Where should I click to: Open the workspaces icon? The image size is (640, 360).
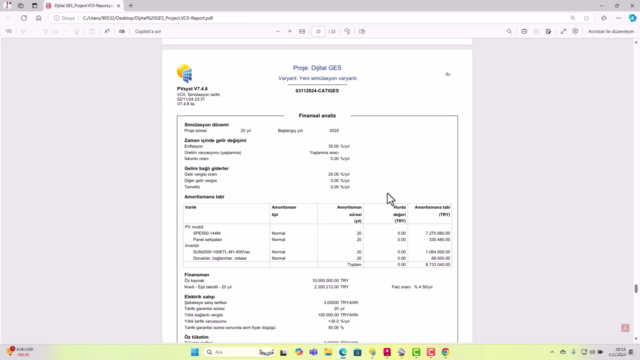tap(21, 6)
